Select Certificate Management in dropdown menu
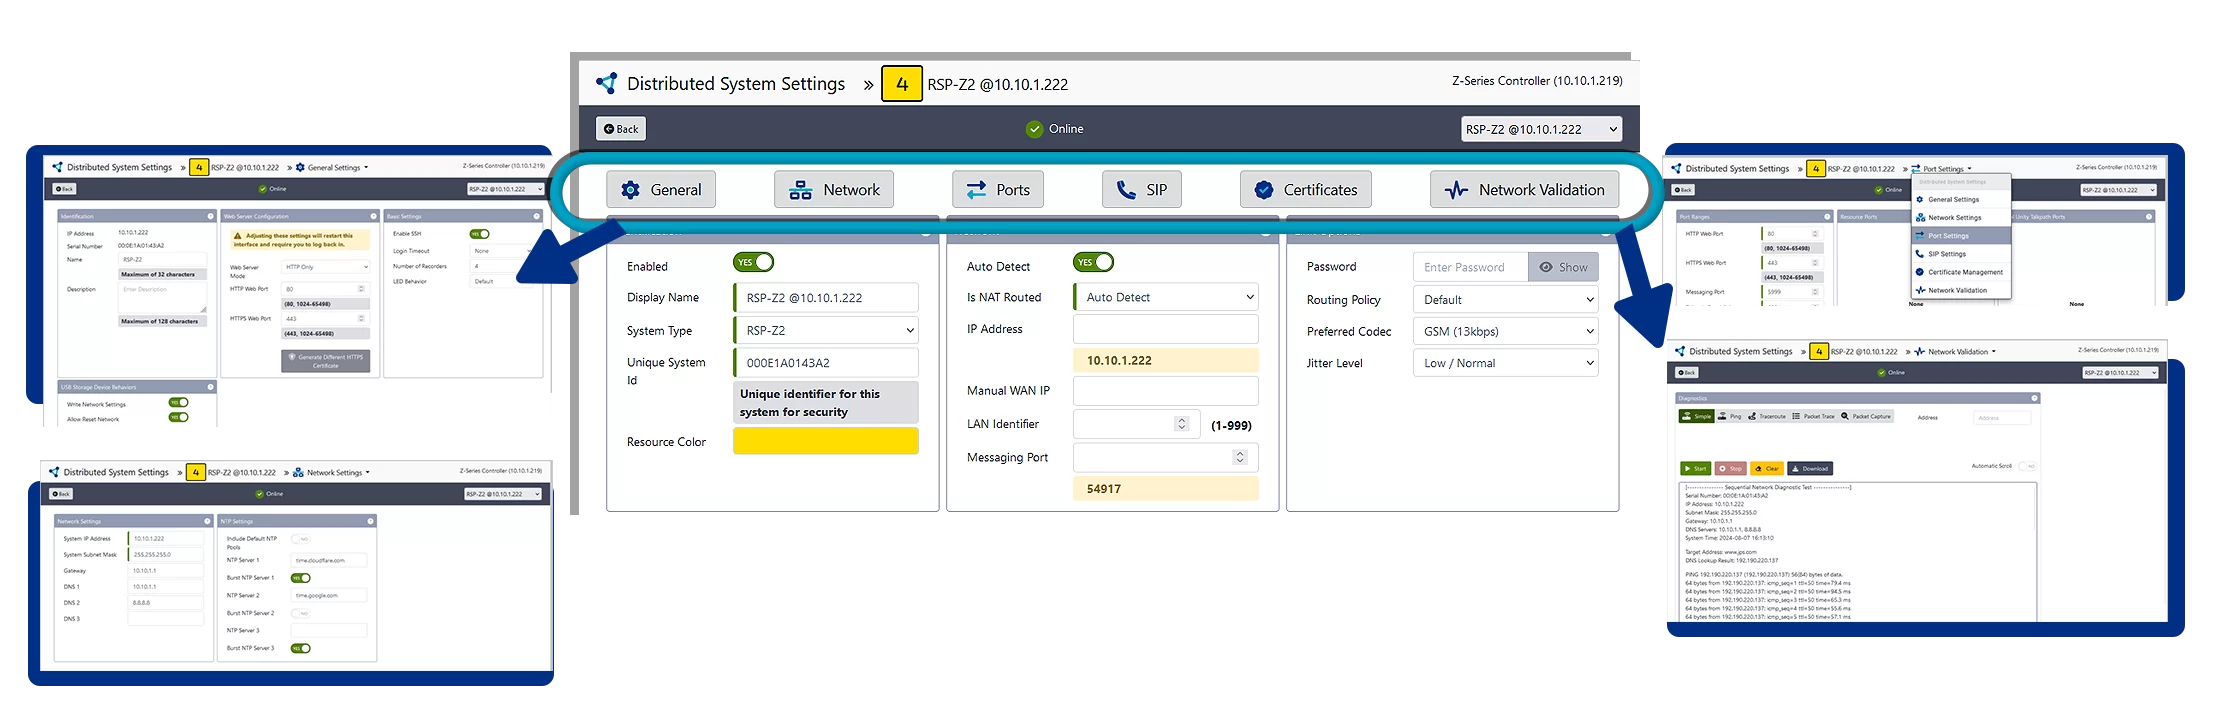 [1961, 272]
